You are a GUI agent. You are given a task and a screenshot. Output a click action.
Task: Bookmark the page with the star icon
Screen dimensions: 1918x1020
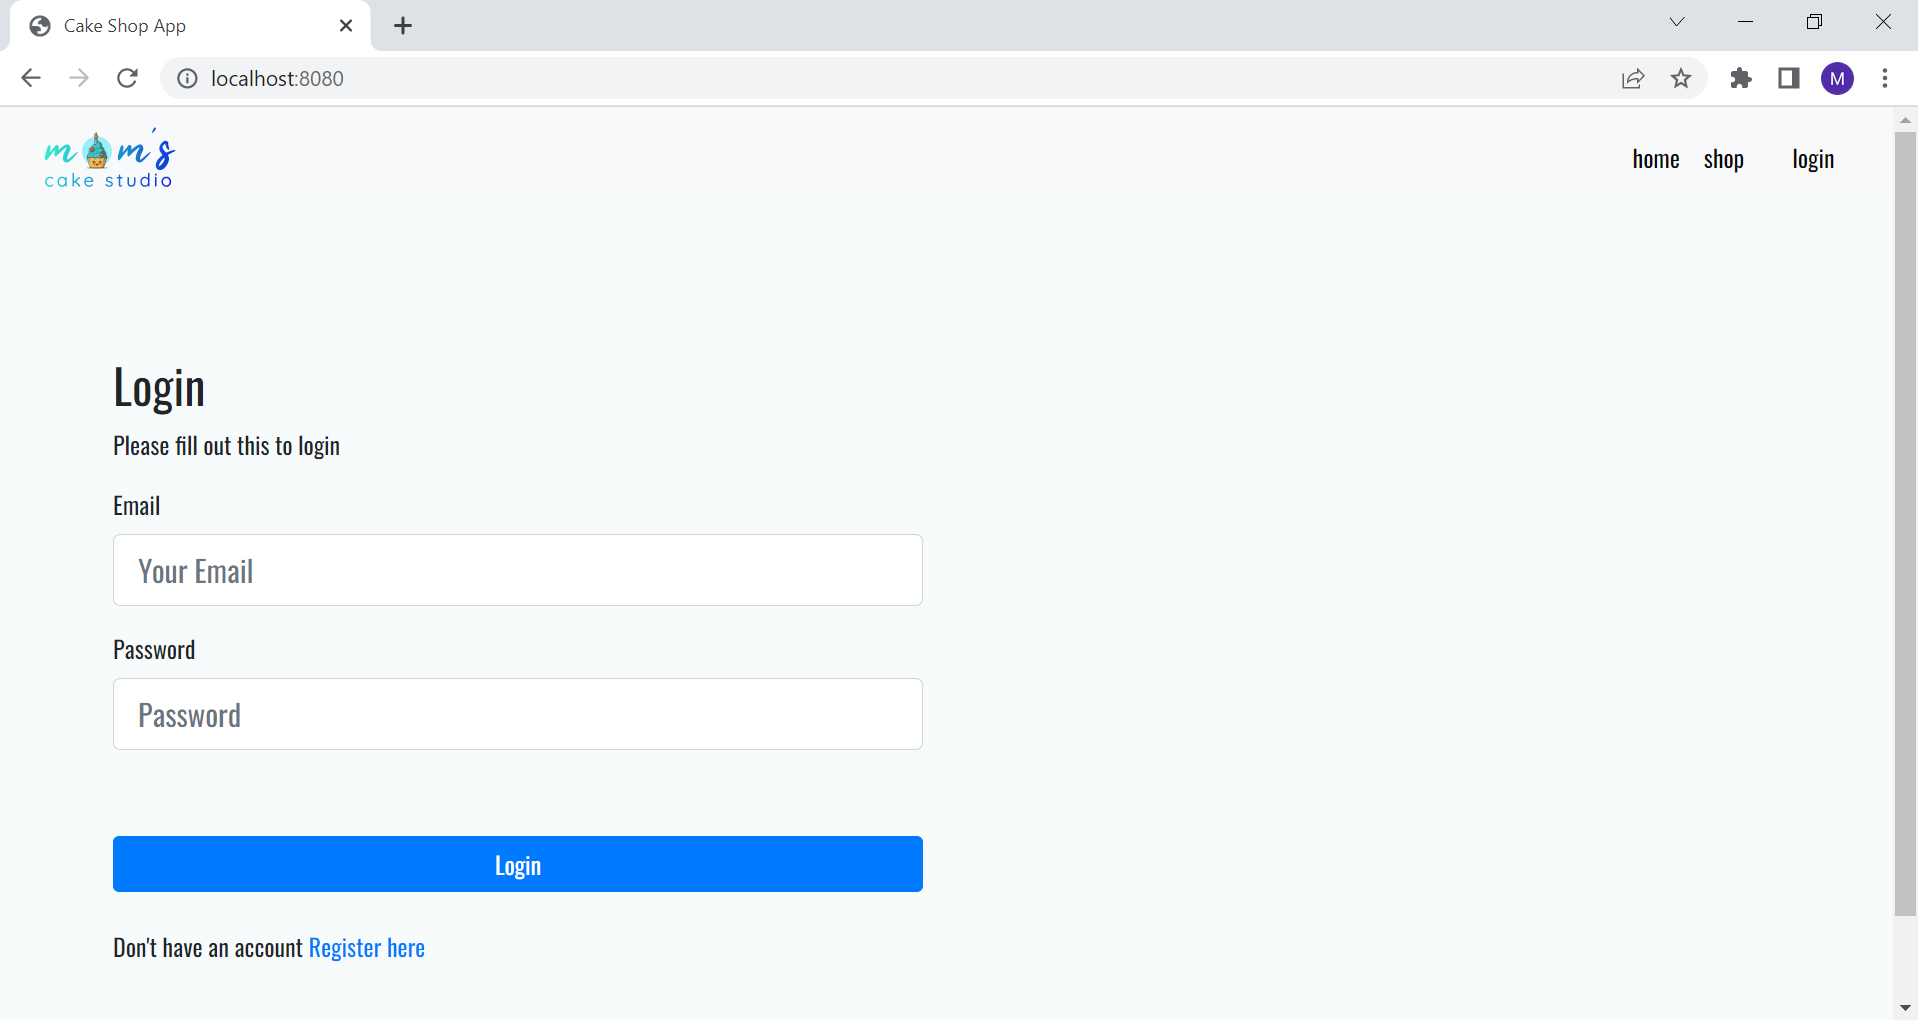[1681, 78]
